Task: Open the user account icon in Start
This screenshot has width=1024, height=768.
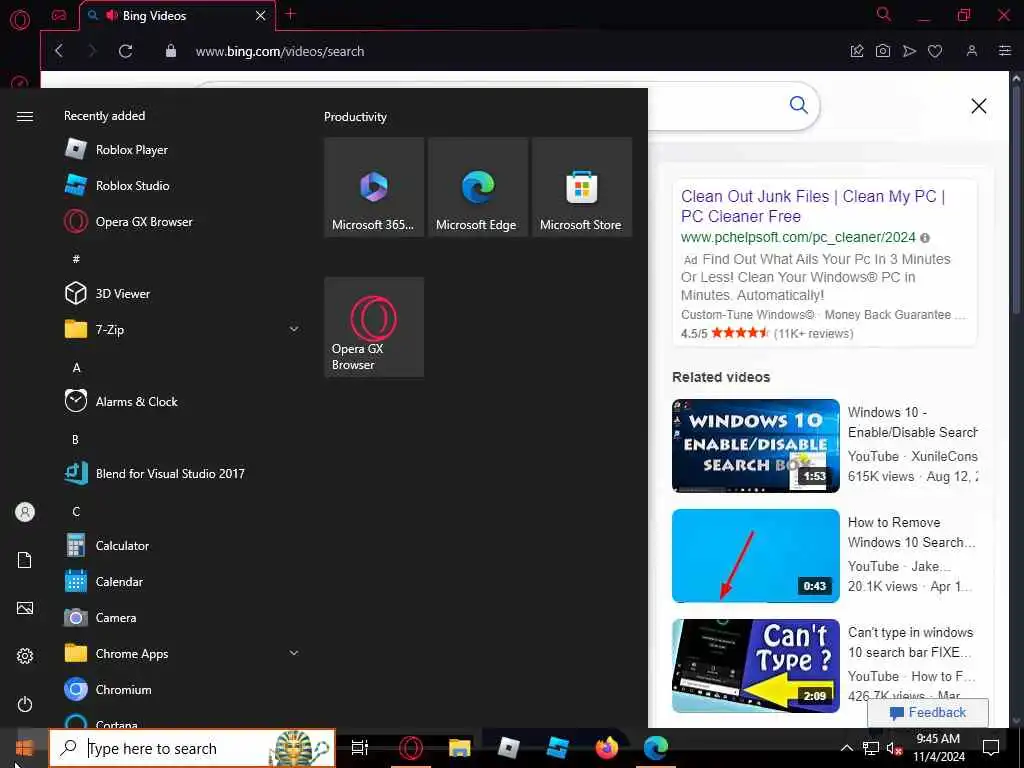Action: pos(25,512)
